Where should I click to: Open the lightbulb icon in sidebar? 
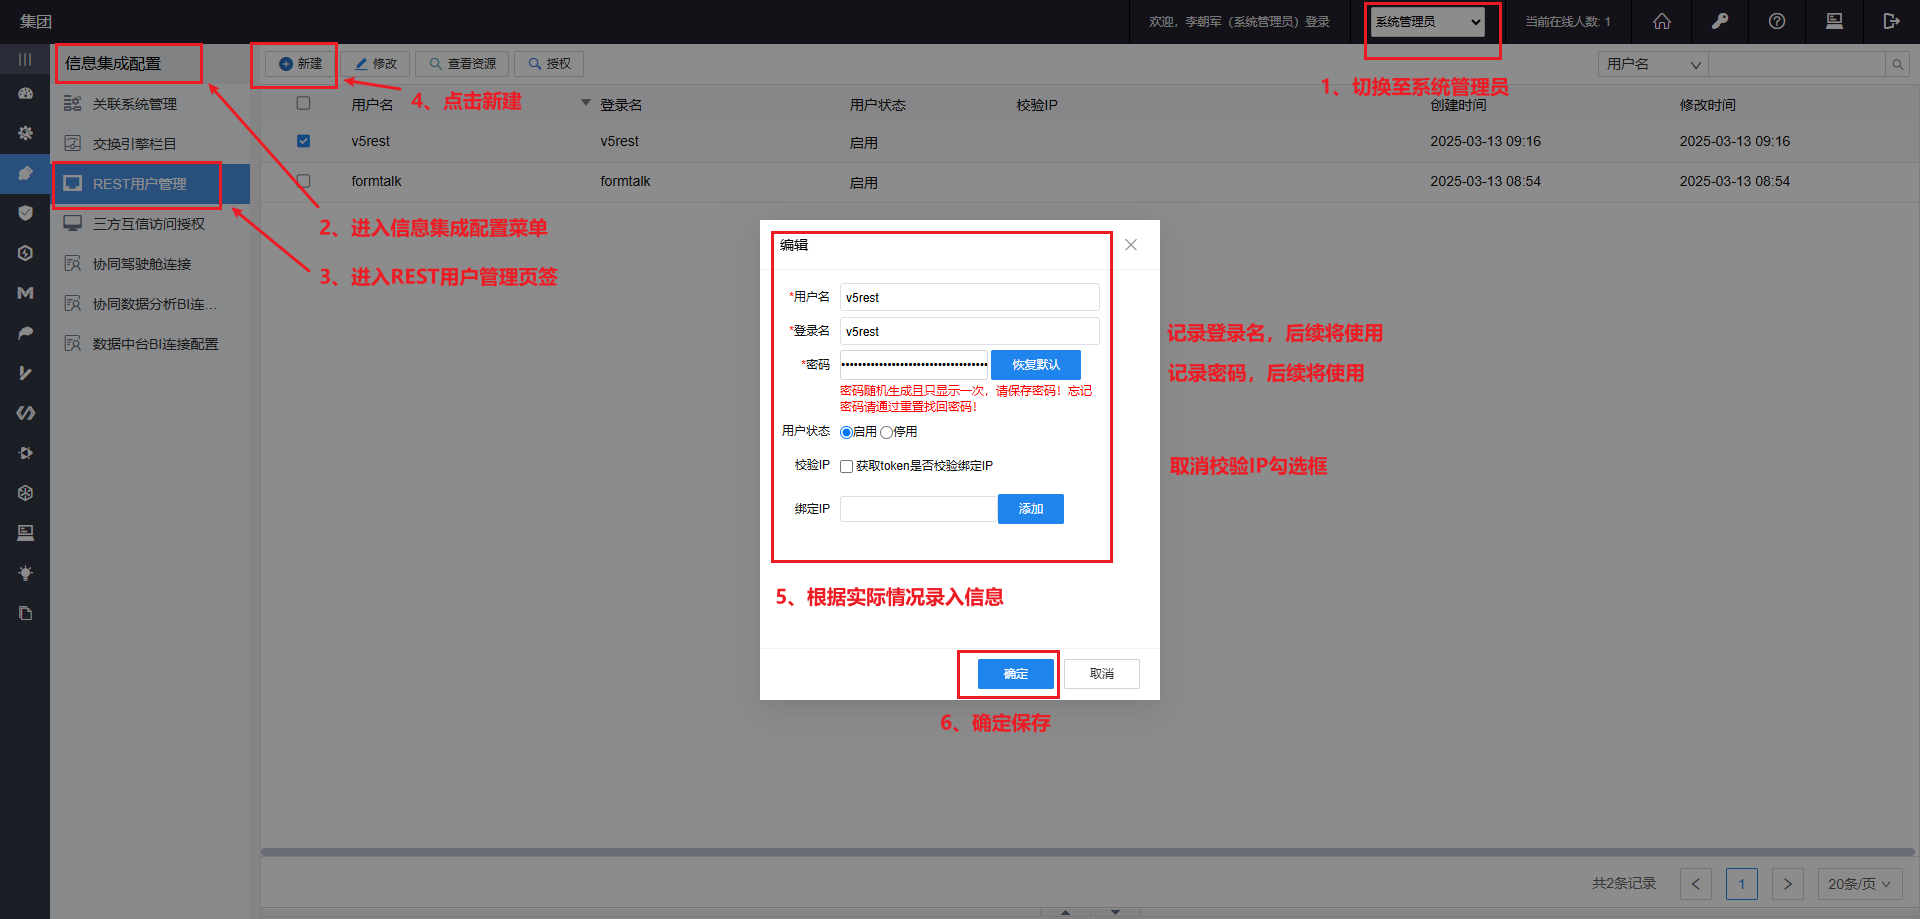25,573
